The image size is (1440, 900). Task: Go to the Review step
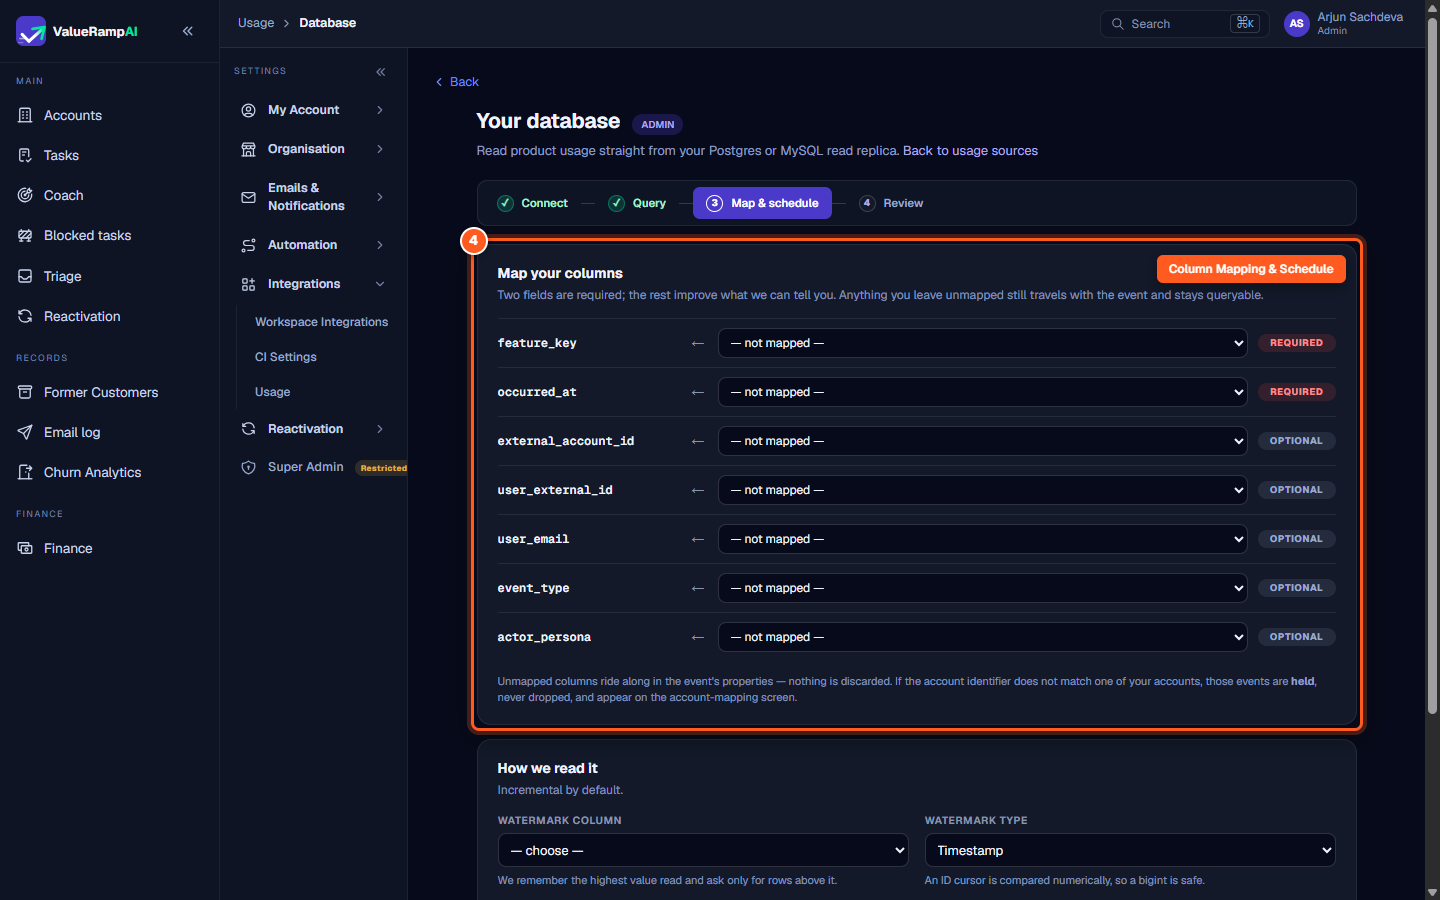tap(891, 203)
